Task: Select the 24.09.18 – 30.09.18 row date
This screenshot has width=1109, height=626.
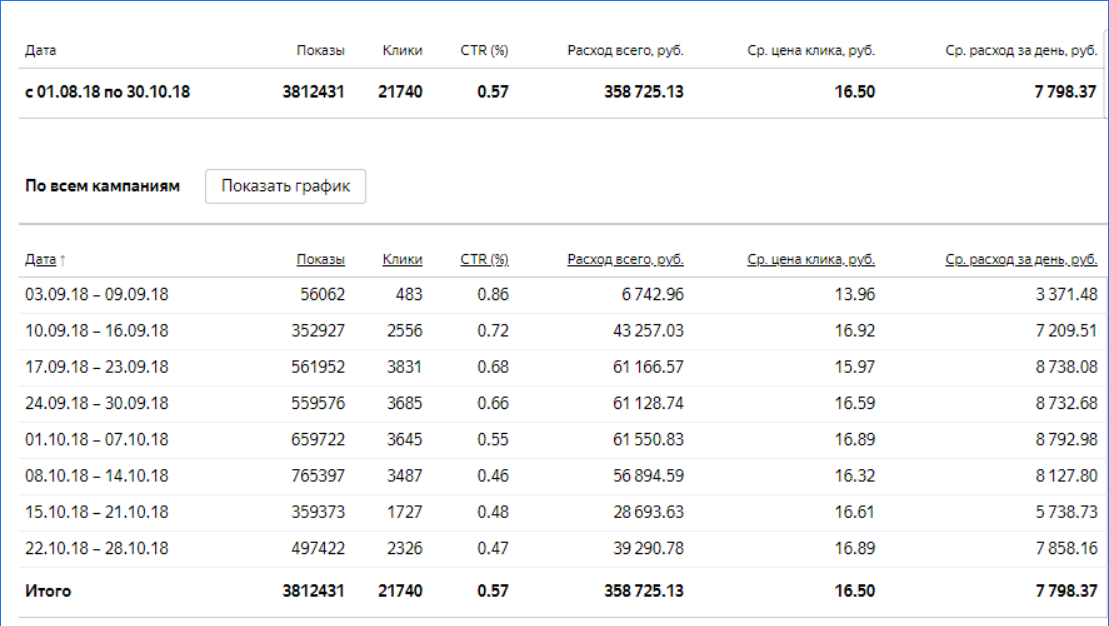Action: tap(97, 404)
